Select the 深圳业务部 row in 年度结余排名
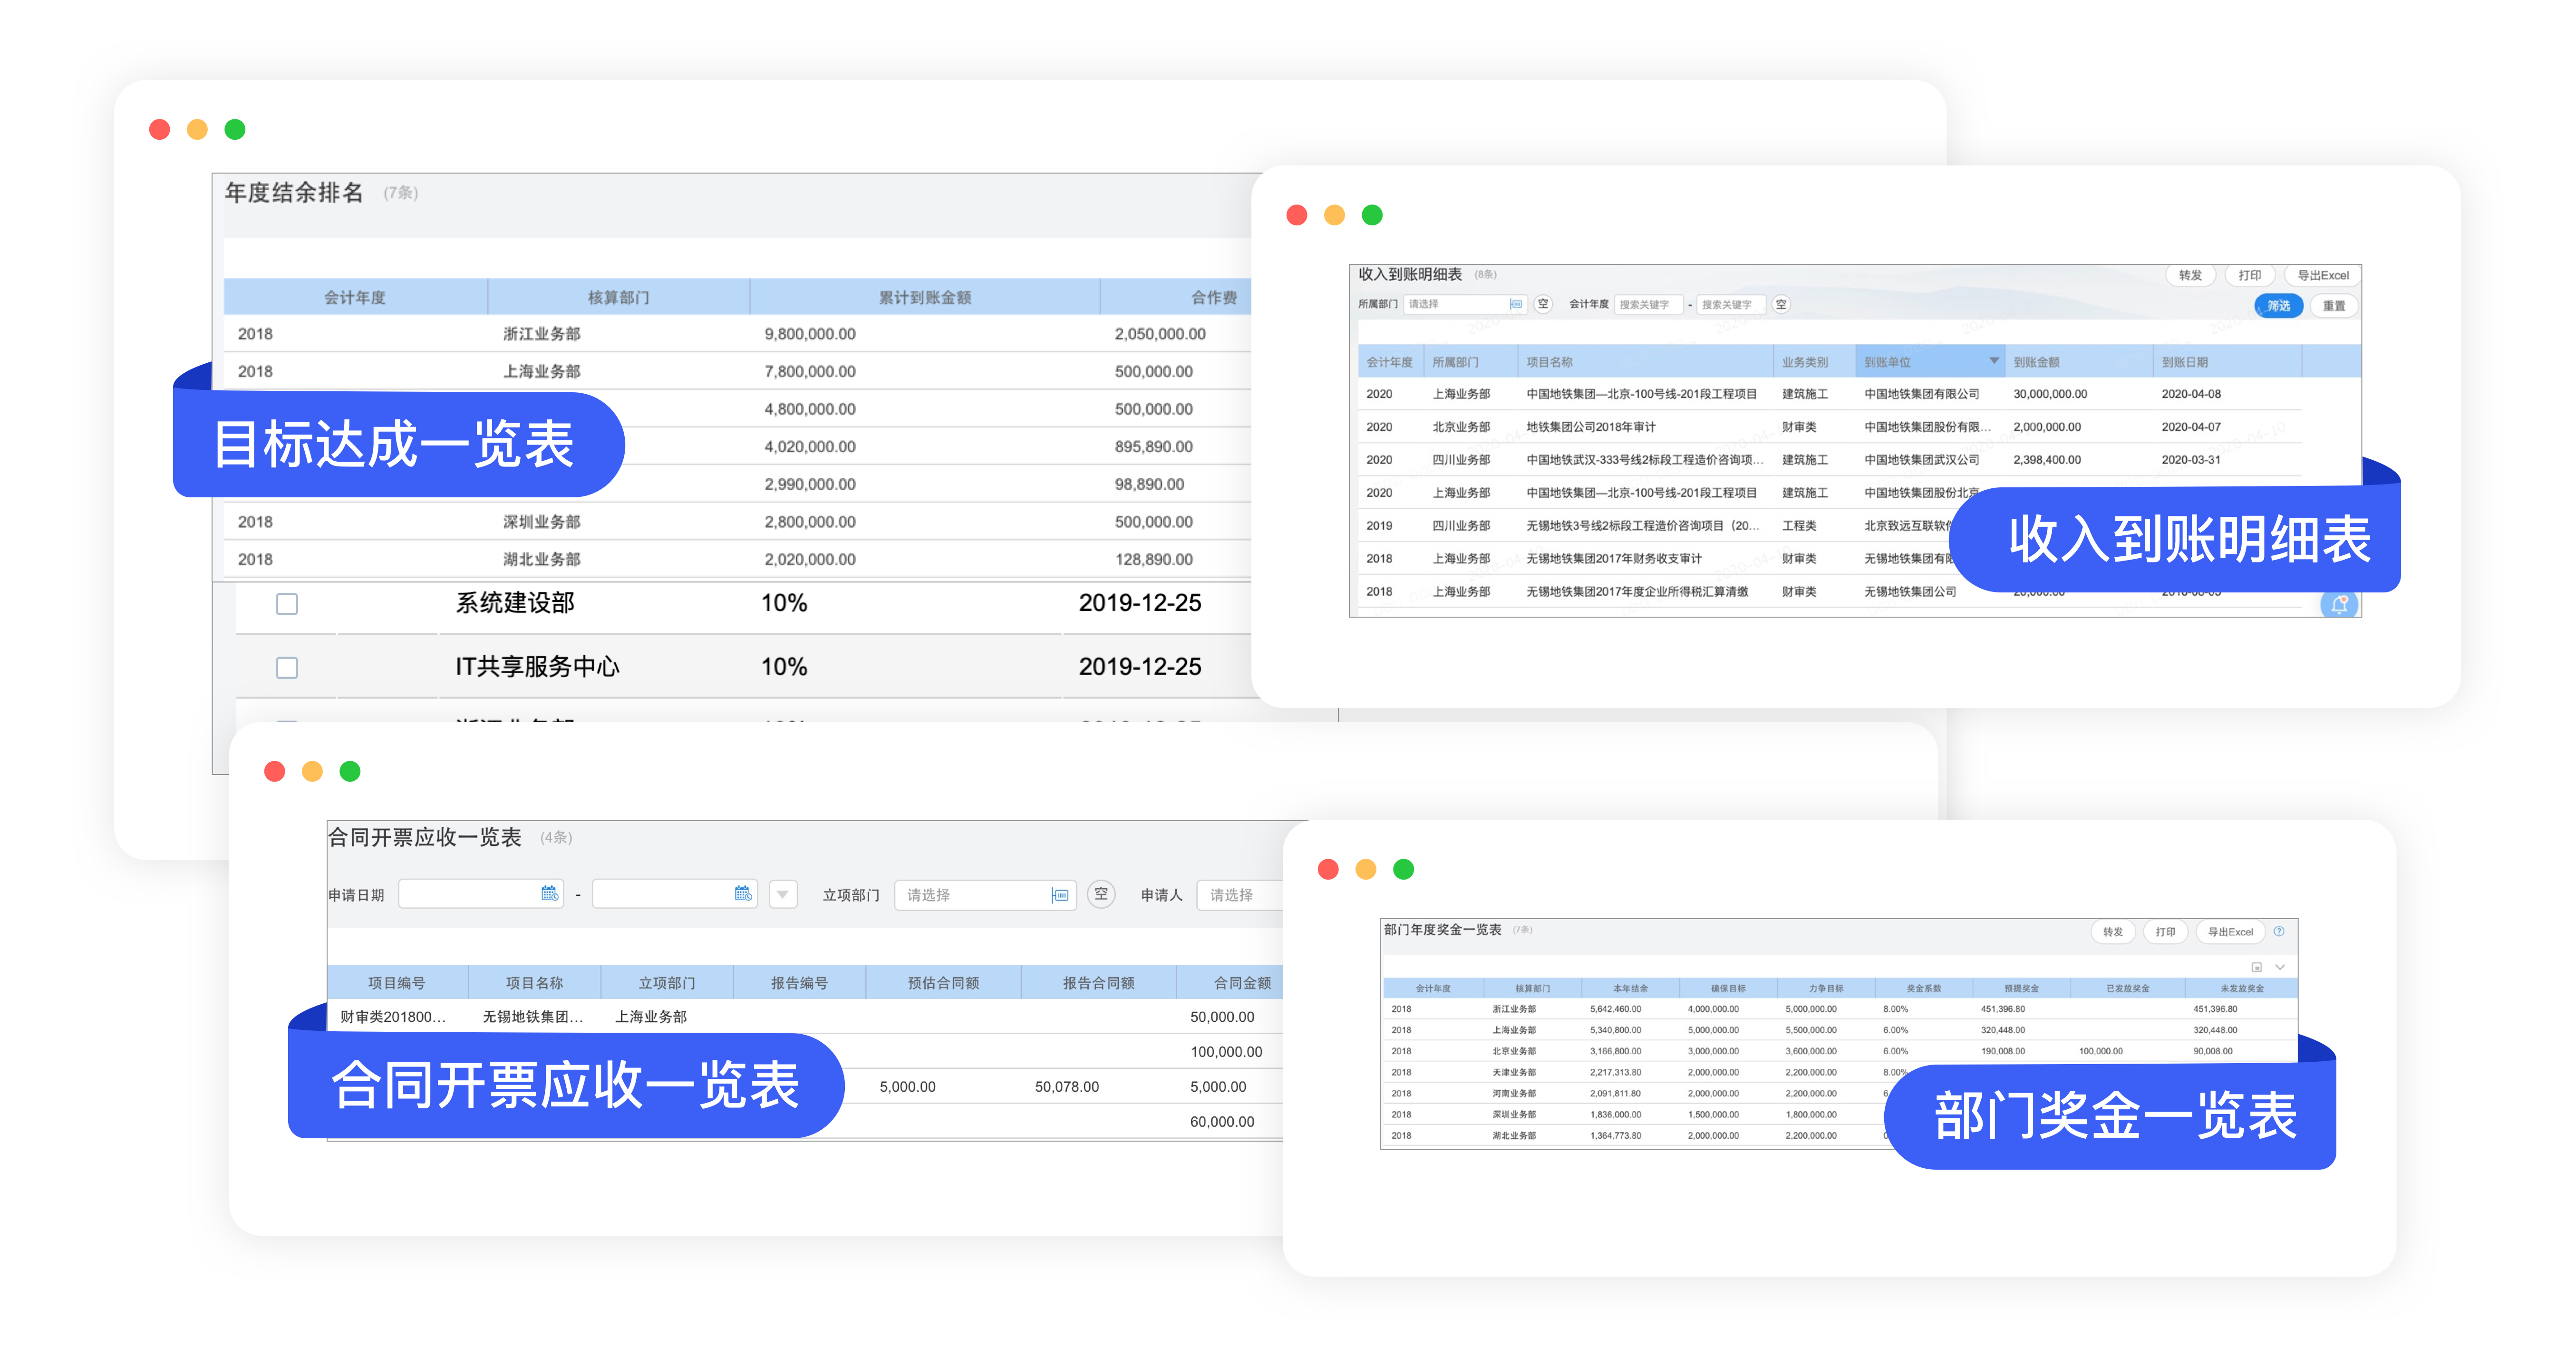2576x1357 pixels. (x=737, y=522)
